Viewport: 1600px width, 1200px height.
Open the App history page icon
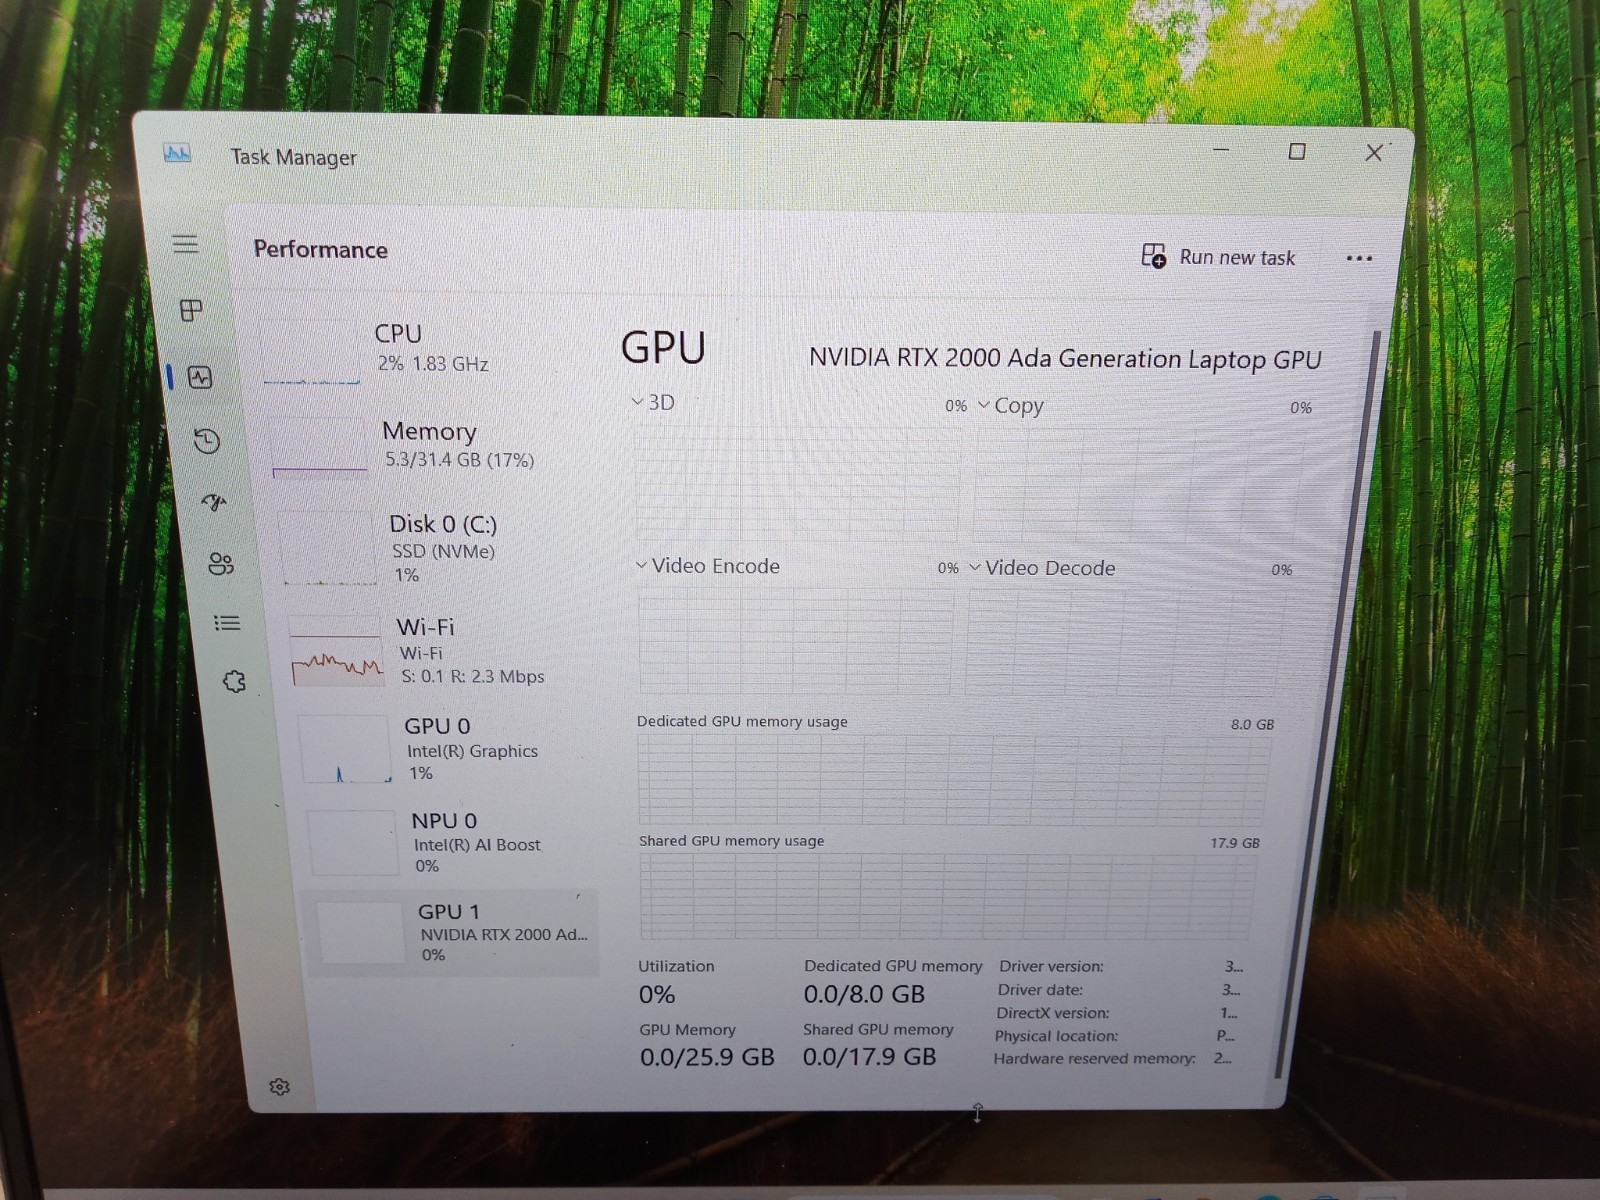(206, 441)
